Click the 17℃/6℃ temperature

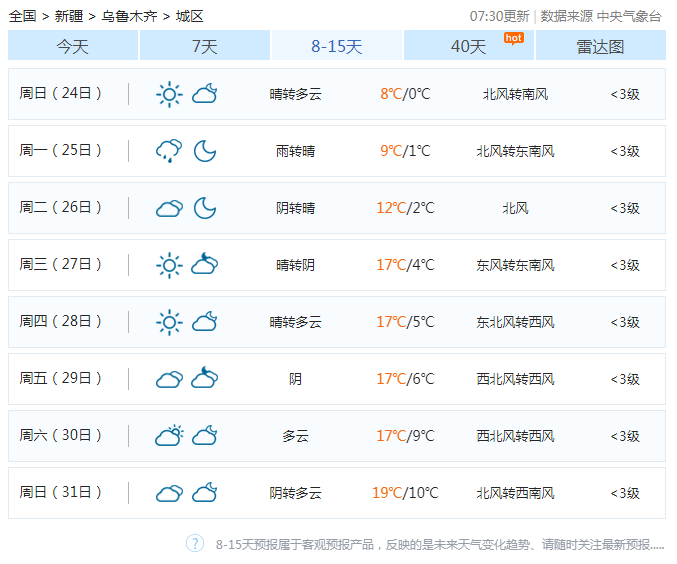[405, 379]
